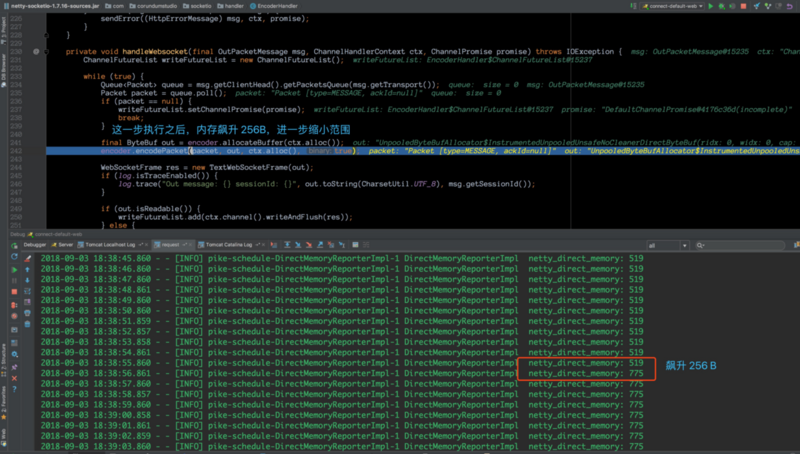The image size is (800, 454).
Task: Click the console log search field
Action: pos(740,245)
